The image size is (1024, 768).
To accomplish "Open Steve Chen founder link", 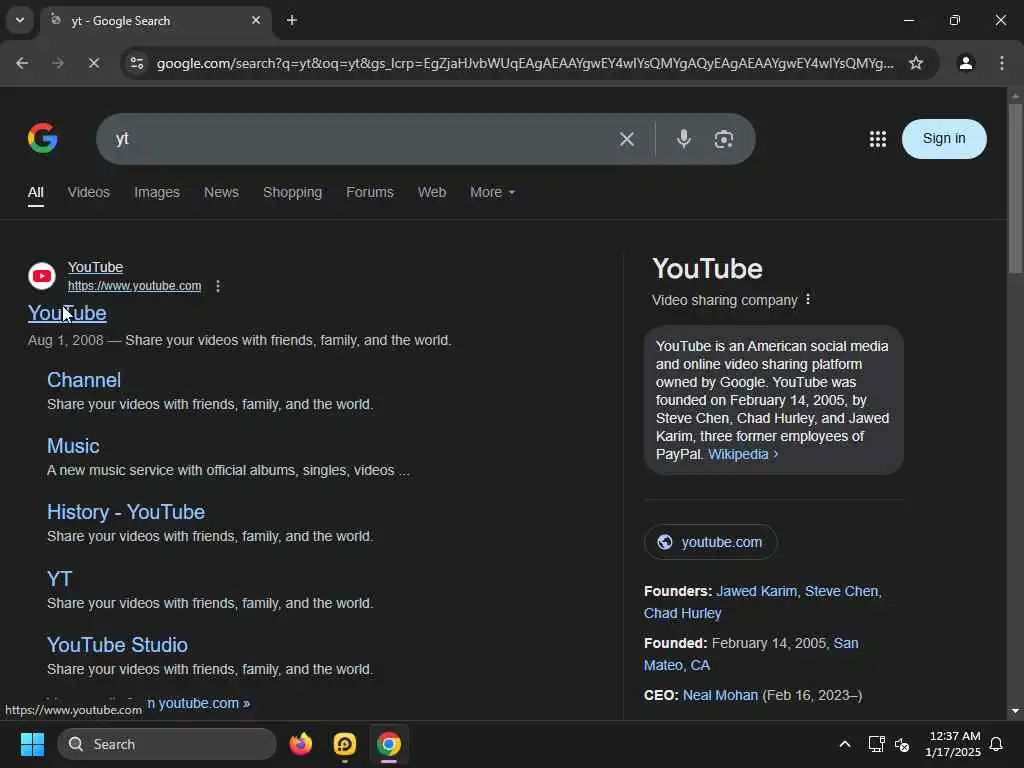I will coord(841,592).
